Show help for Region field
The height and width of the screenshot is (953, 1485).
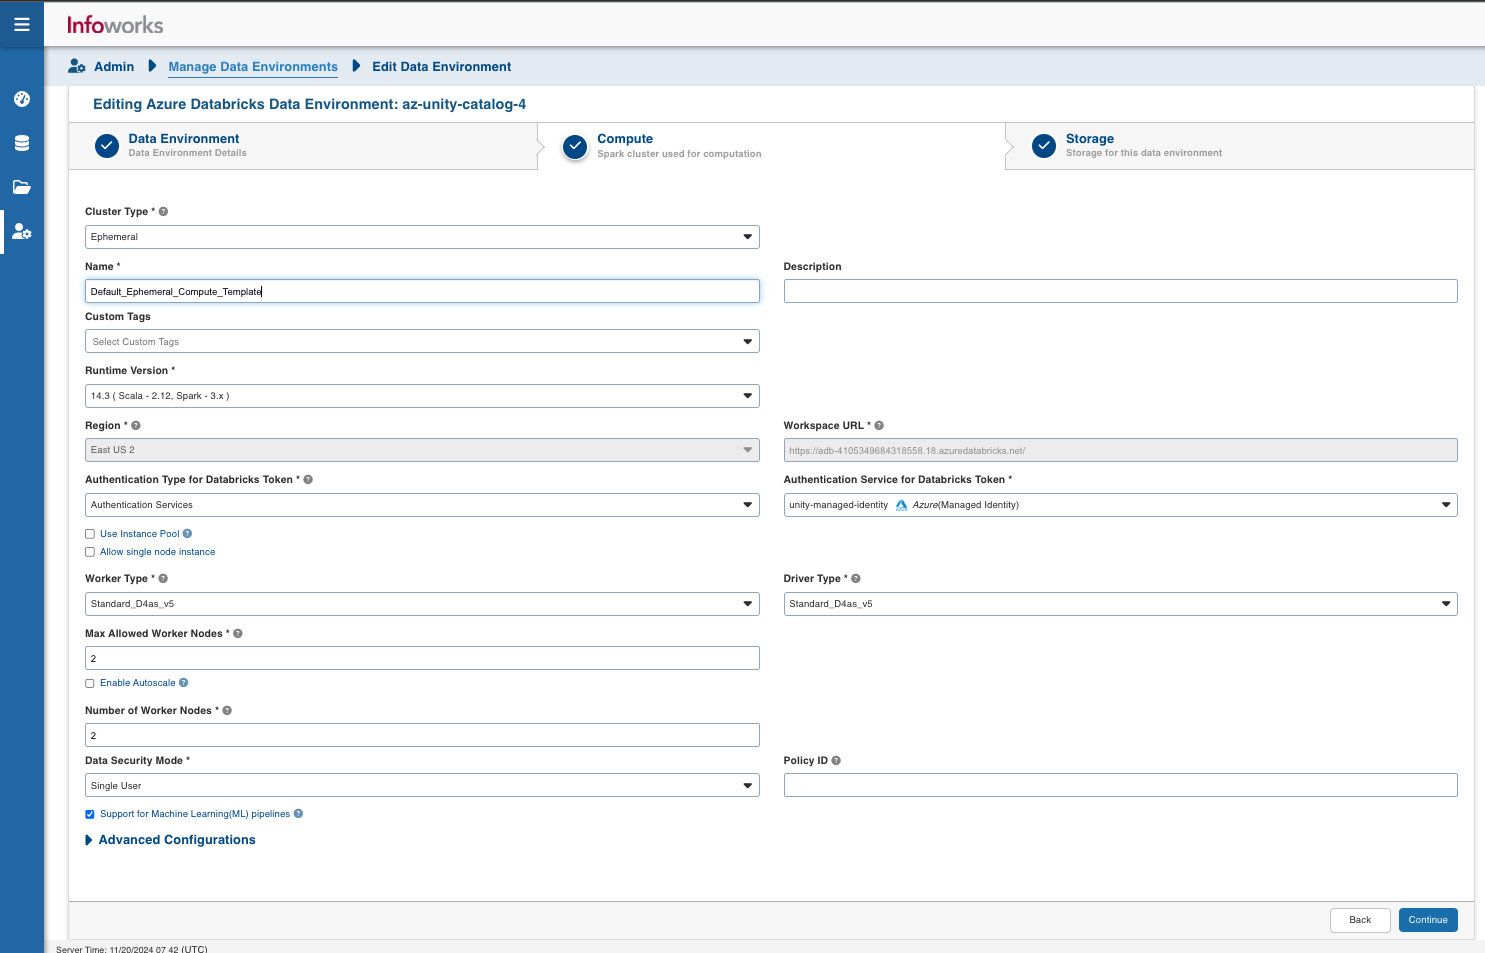(136, 425)
